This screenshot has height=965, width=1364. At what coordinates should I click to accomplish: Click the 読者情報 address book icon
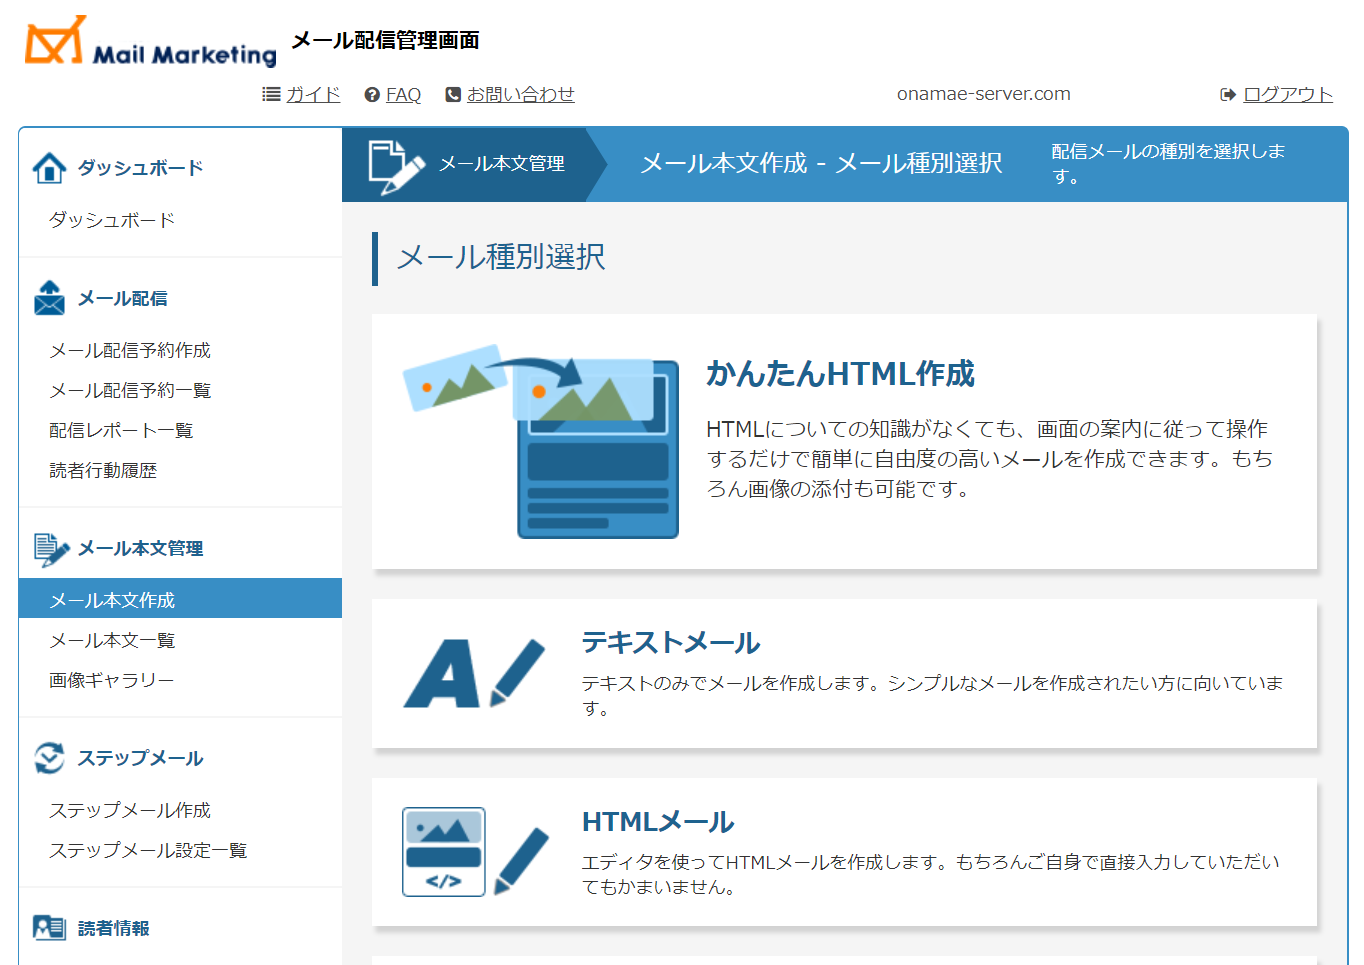click(48, 927)
